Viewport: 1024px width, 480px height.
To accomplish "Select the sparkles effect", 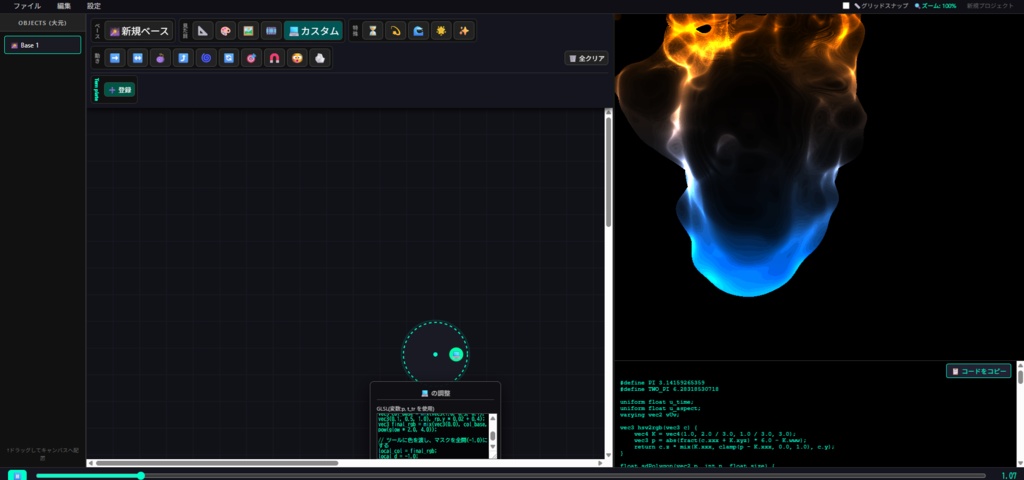I will coord(464,31).
